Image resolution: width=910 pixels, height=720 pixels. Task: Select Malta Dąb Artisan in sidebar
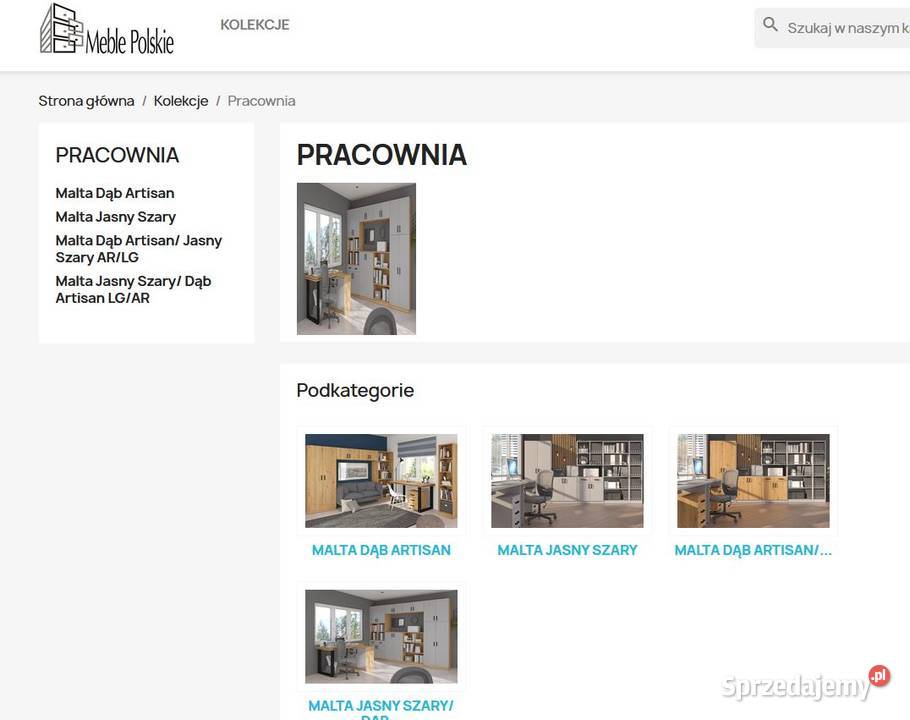point(115,193)
